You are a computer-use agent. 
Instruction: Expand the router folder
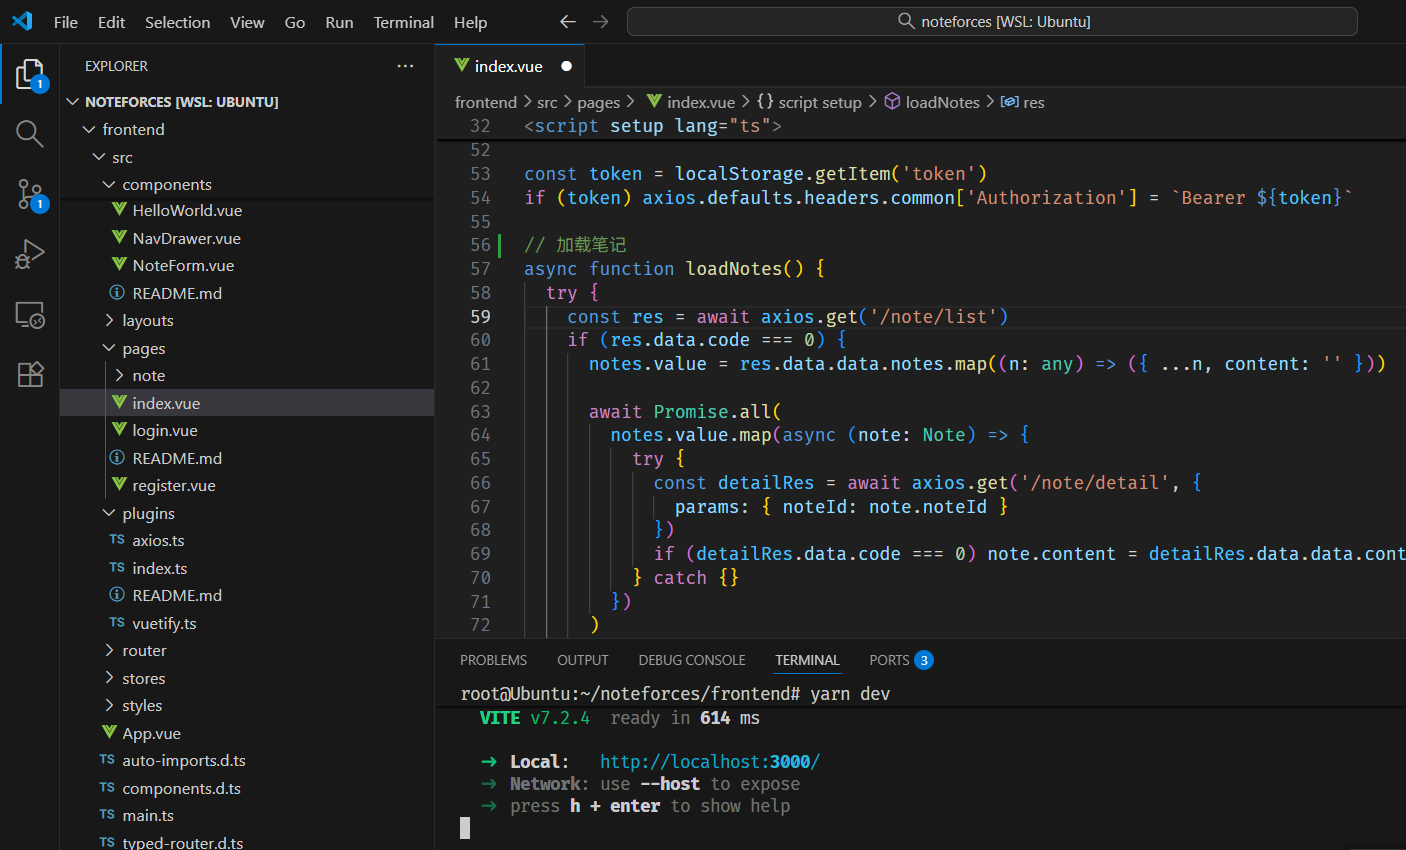click(144, 650)
